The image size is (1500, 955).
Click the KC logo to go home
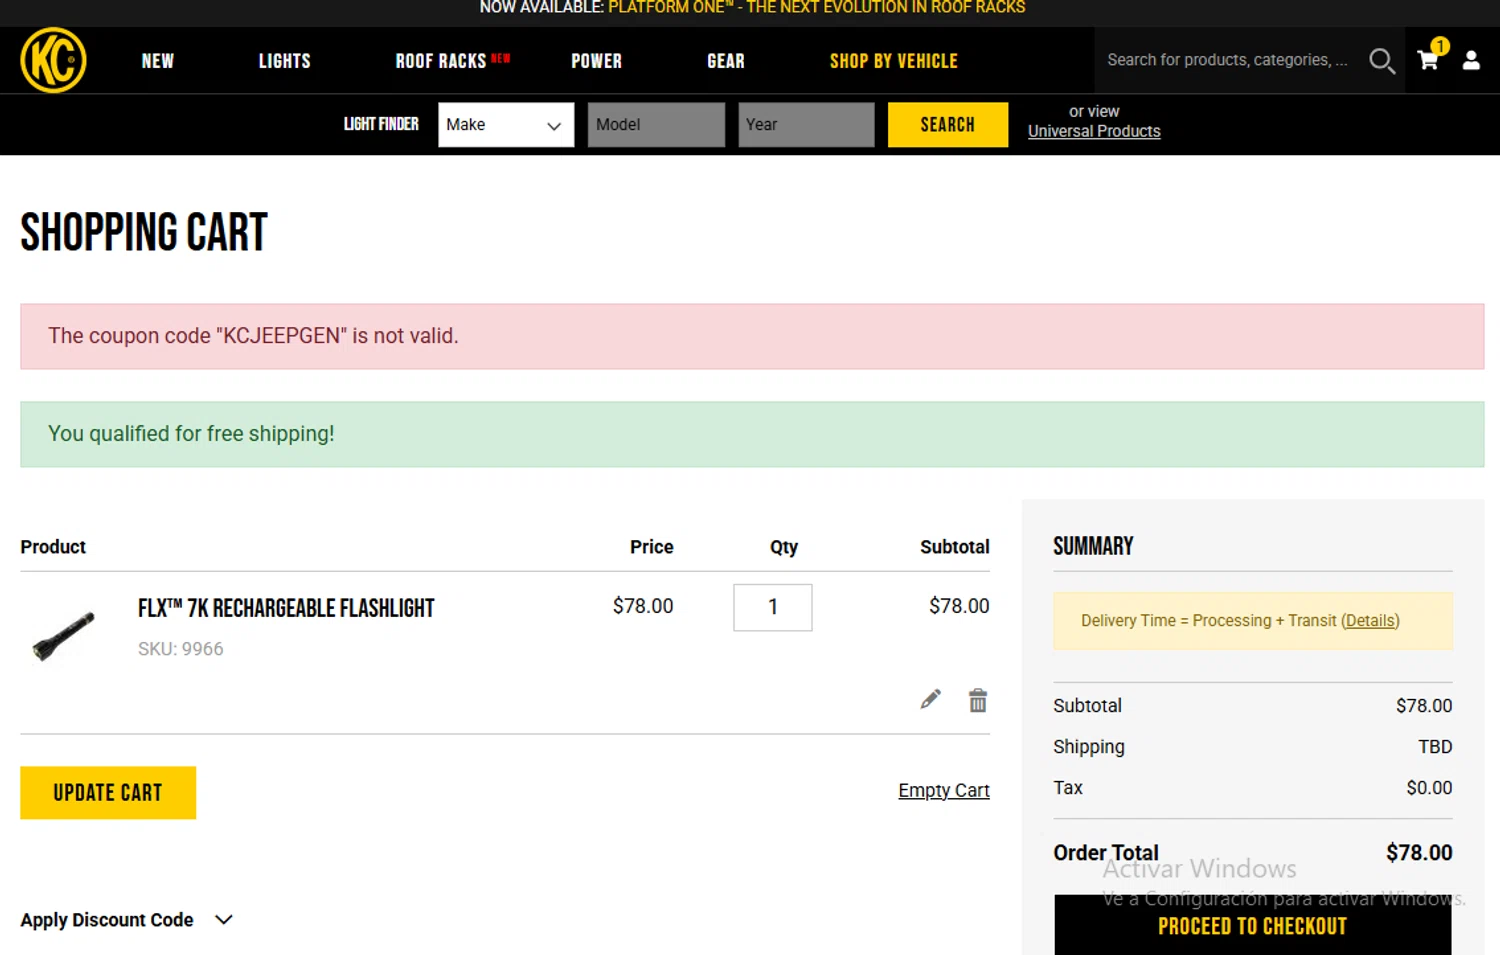click(x=53, y=60)
